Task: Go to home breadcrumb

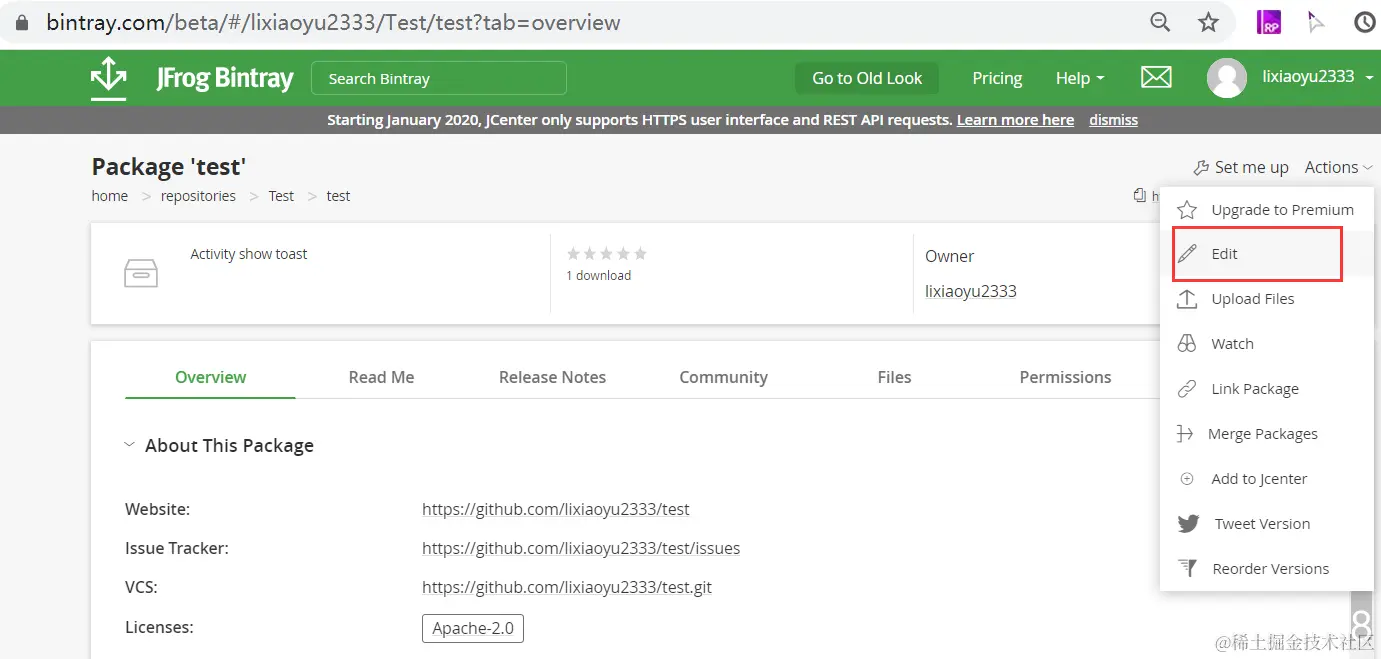Action: coord(110,196)
